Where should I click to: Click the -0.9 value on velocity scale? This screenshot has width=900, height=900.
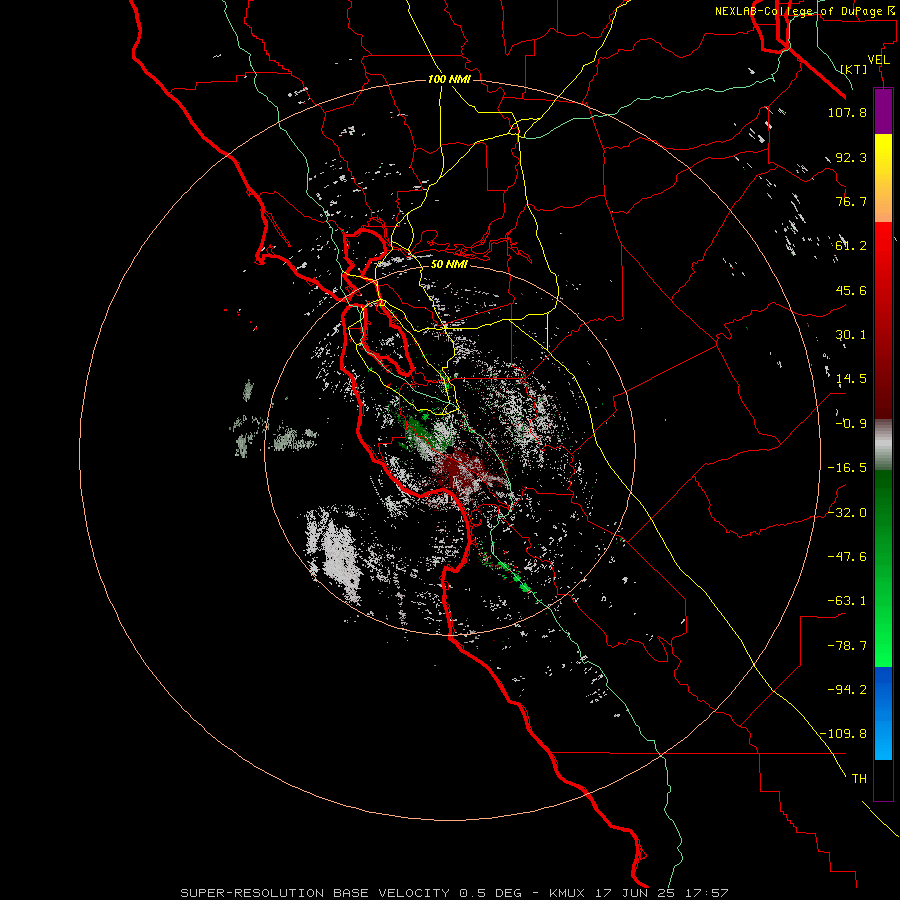tap(851, 424)
